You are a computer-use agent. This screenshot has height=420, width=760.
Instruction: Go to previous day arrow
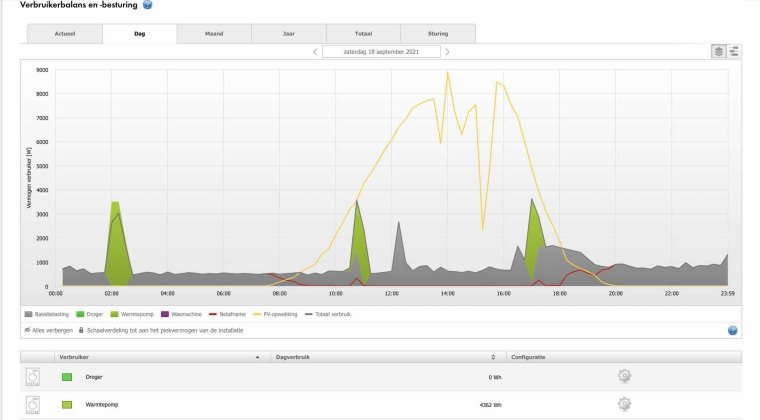point(315,51)
